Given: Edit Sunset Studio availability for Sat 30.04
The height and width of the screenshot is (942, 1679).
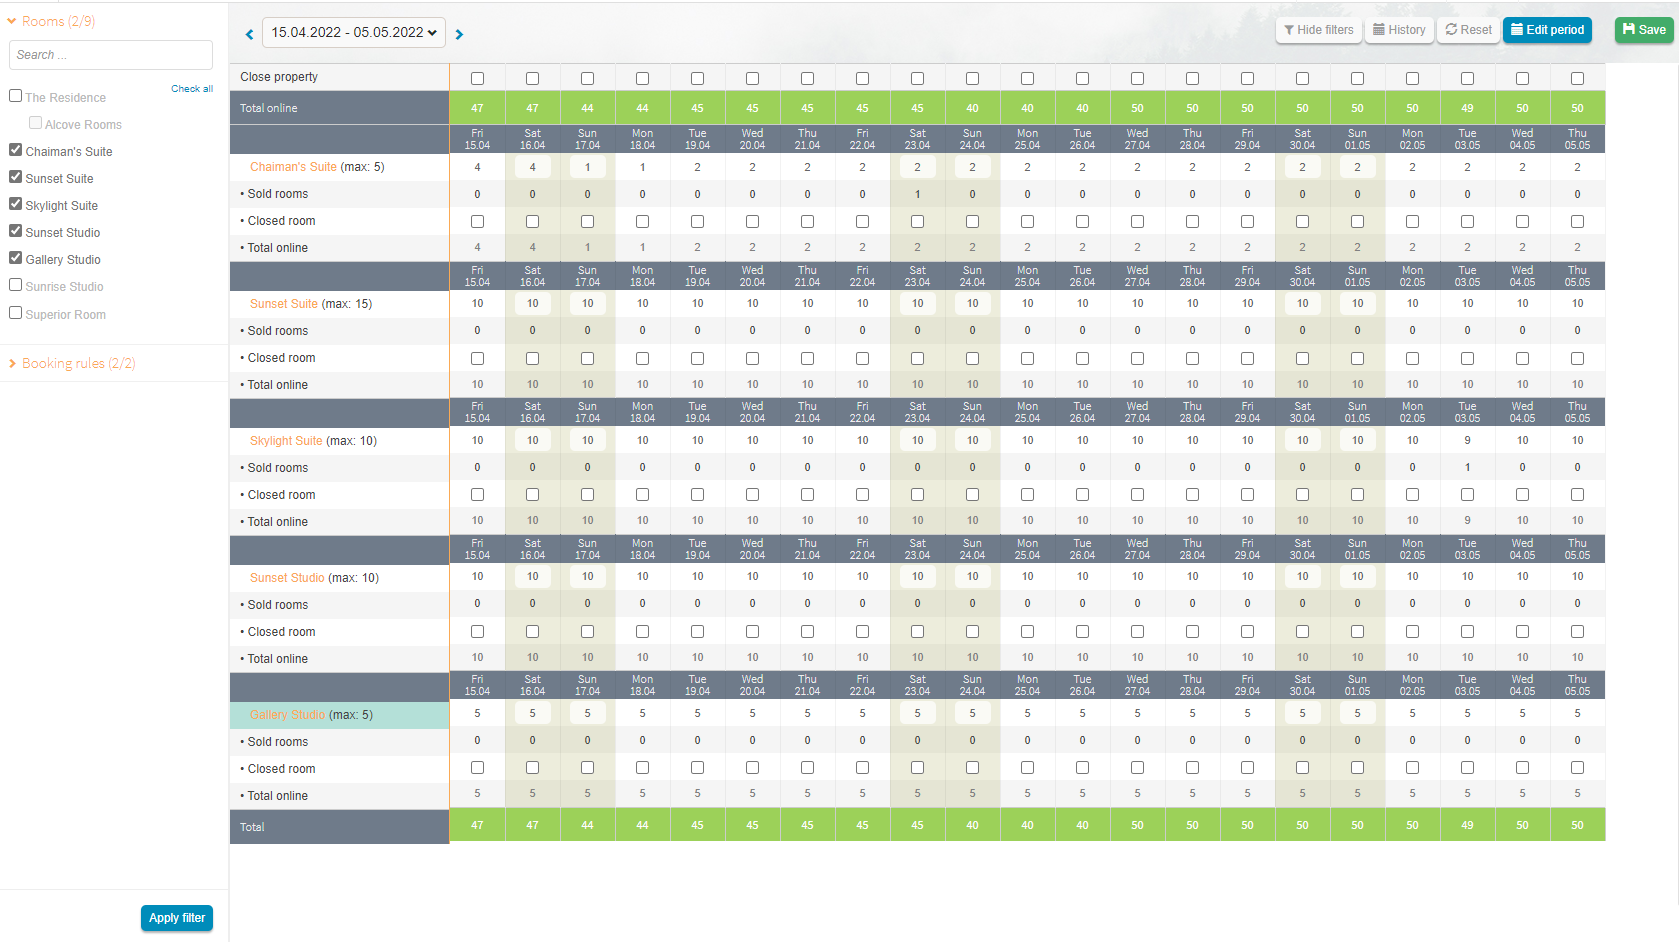Looking at the screenshot, I should tap(1302, 576).
